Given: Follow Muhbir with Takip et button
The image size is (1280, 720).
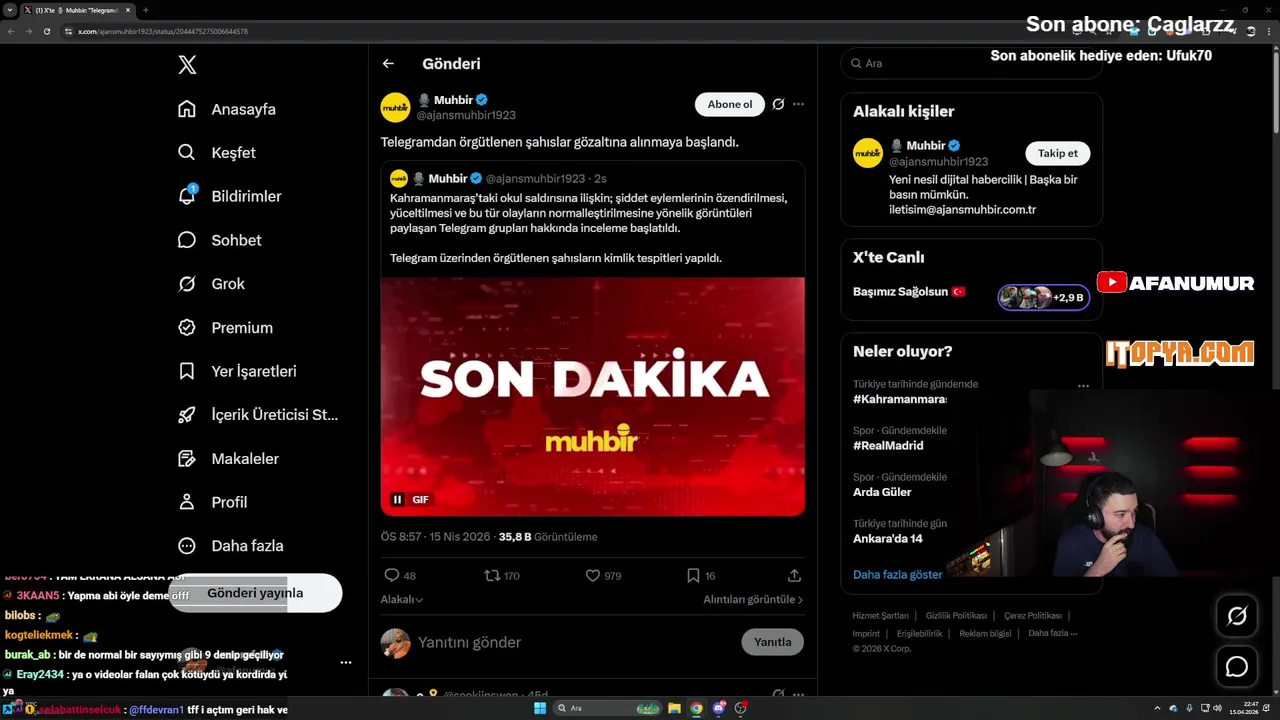Looking at the screenshot, I should click(1057, 153).
